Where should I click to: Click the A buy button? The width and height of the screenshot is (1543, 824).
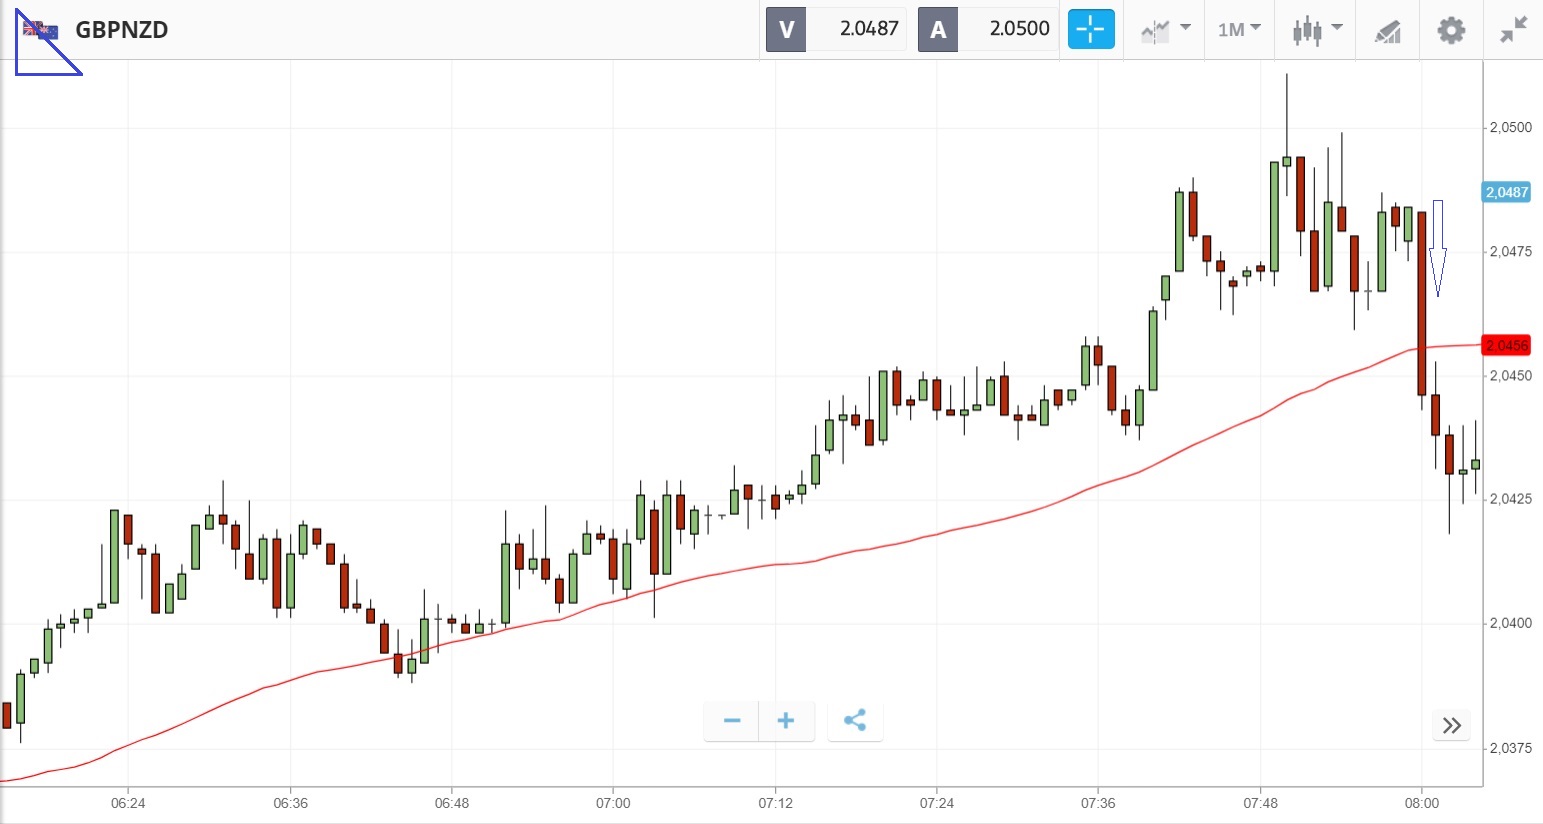(938, 29)
